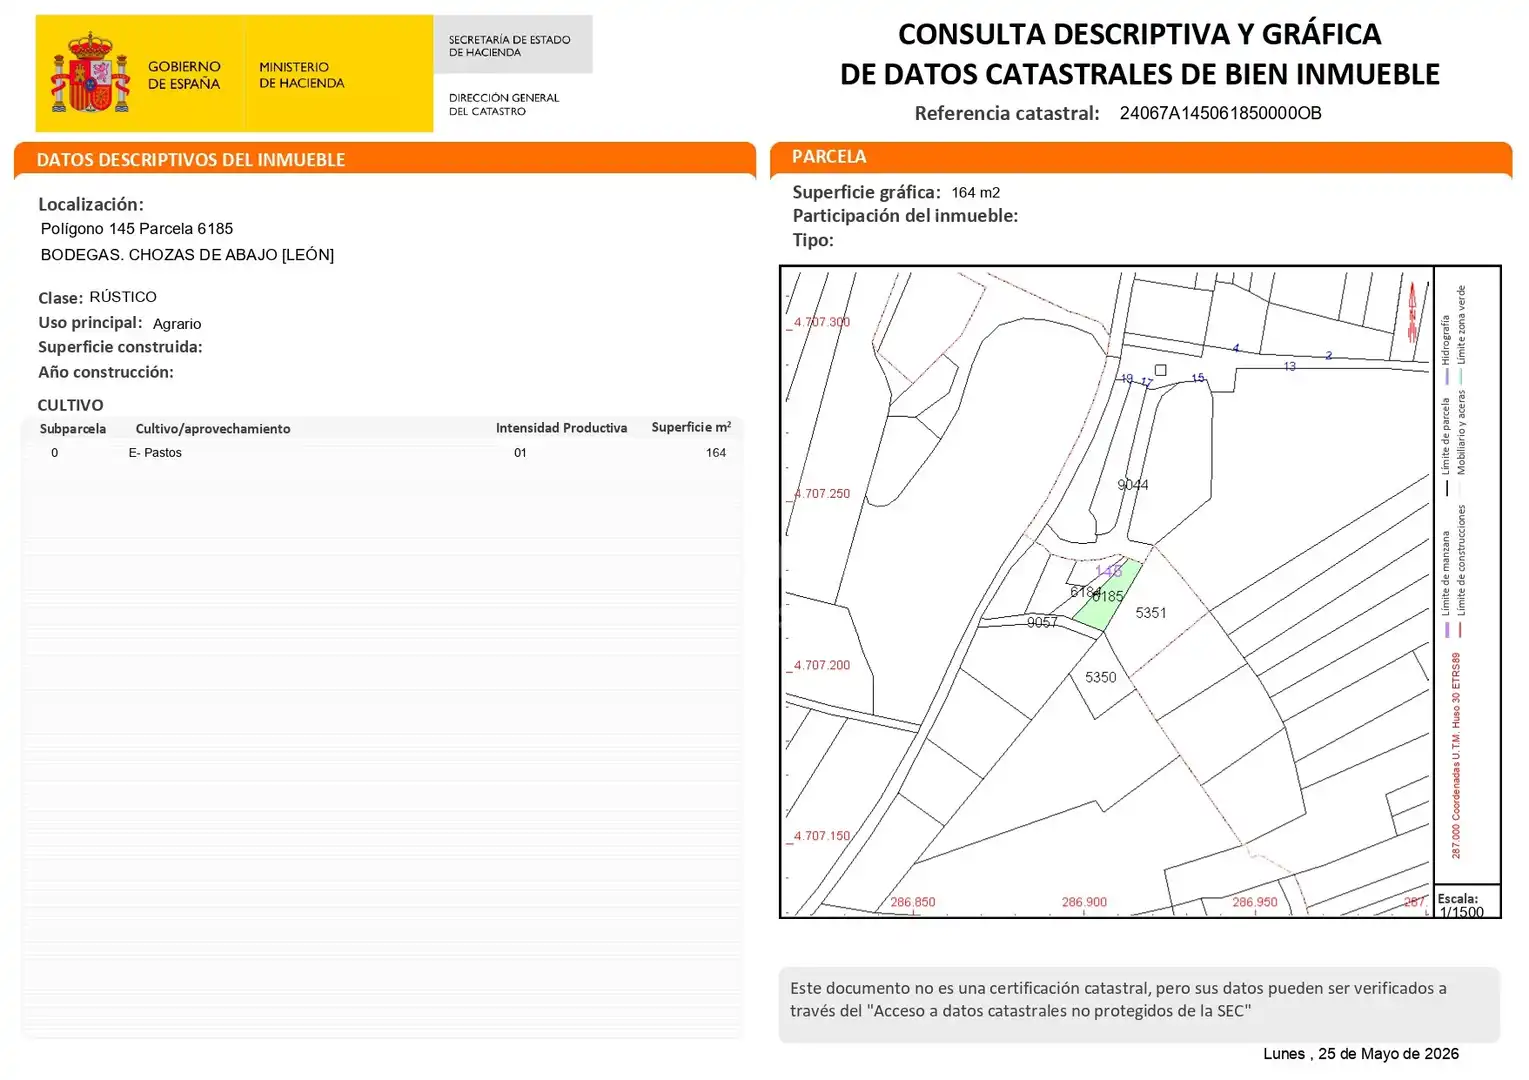Click the date 'Lunes , 25 de Mayo de 2026'
This screenshot has width=1529, height=1080.
tap(1361, 1054)
